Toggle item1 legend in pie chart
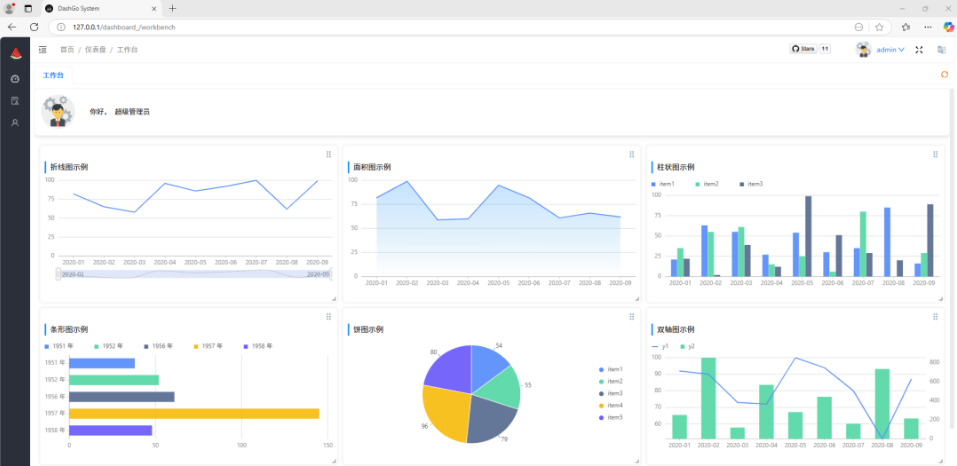The image size is (958, 466). click(x=611, y=370)
